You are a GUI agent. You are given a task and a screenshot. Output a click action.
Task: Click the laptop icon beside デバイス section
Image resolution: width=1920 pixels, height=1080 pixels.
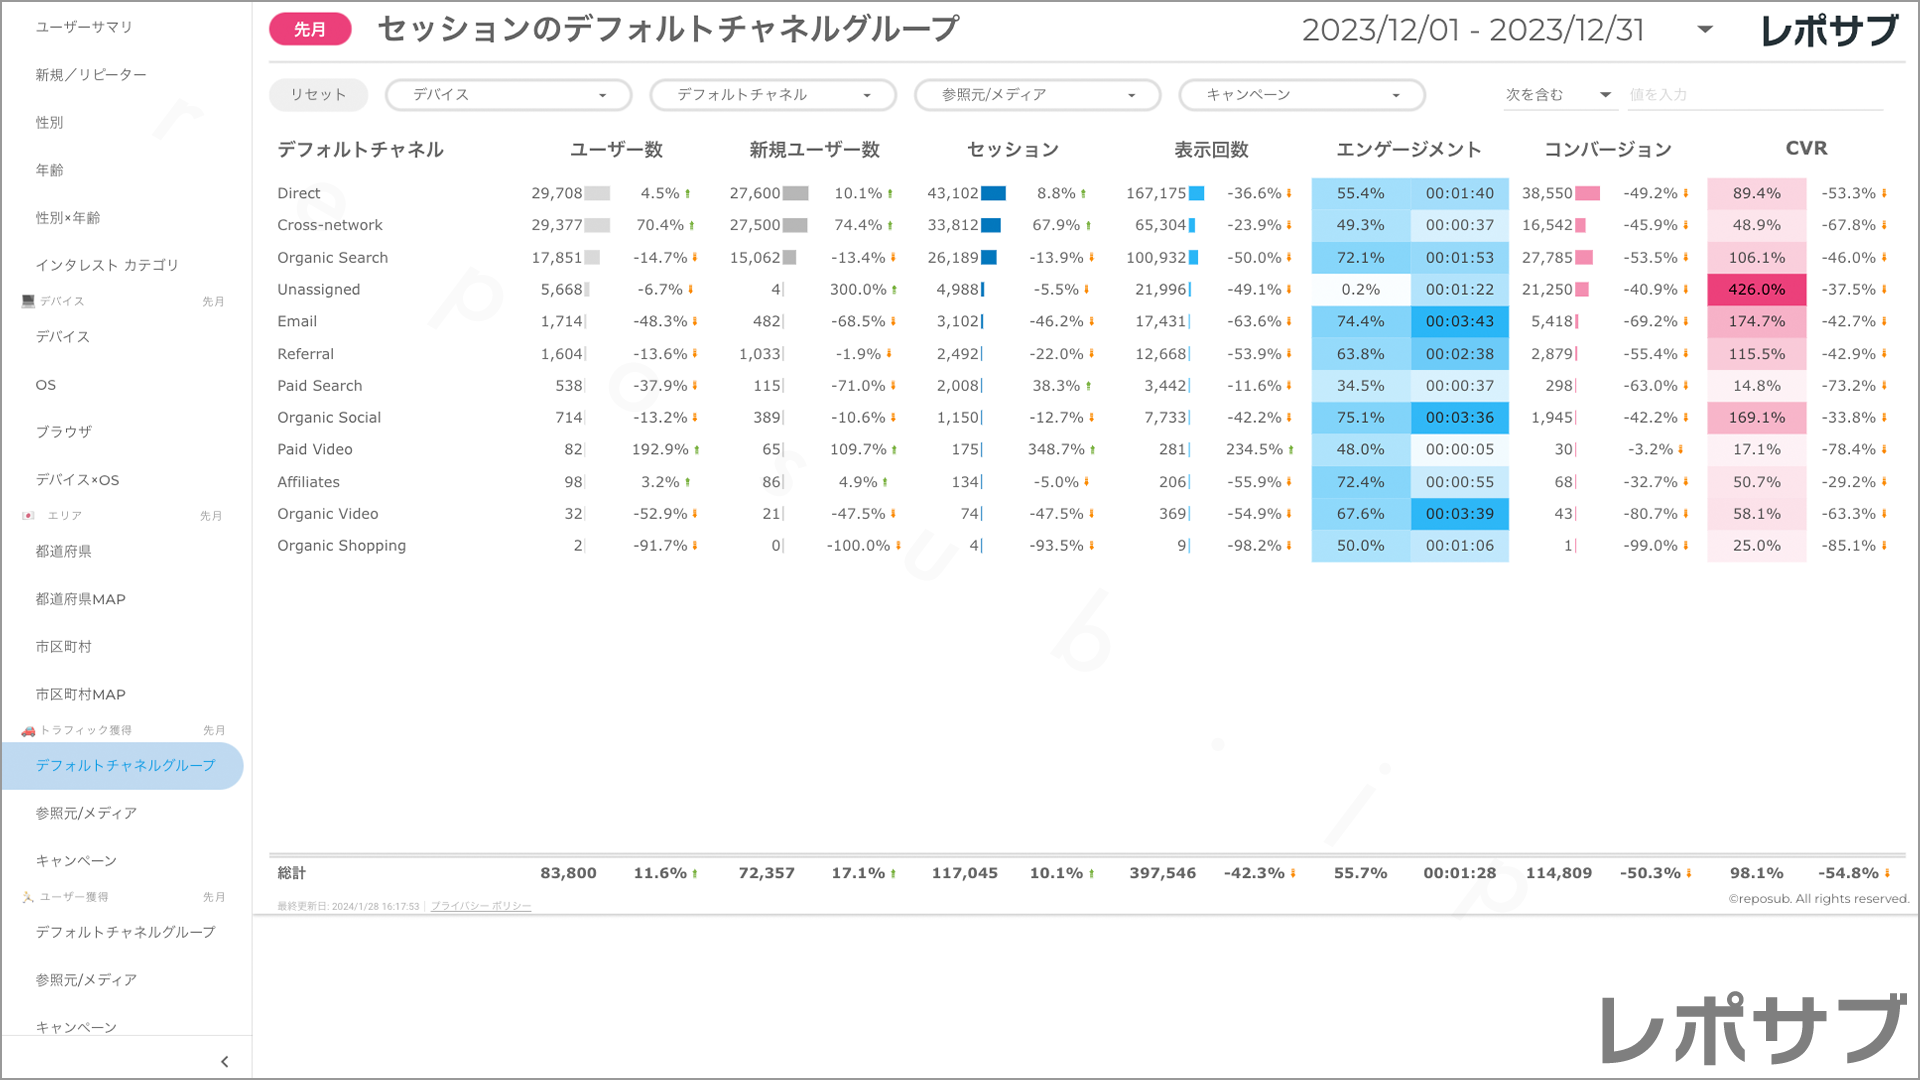[28, 301]
